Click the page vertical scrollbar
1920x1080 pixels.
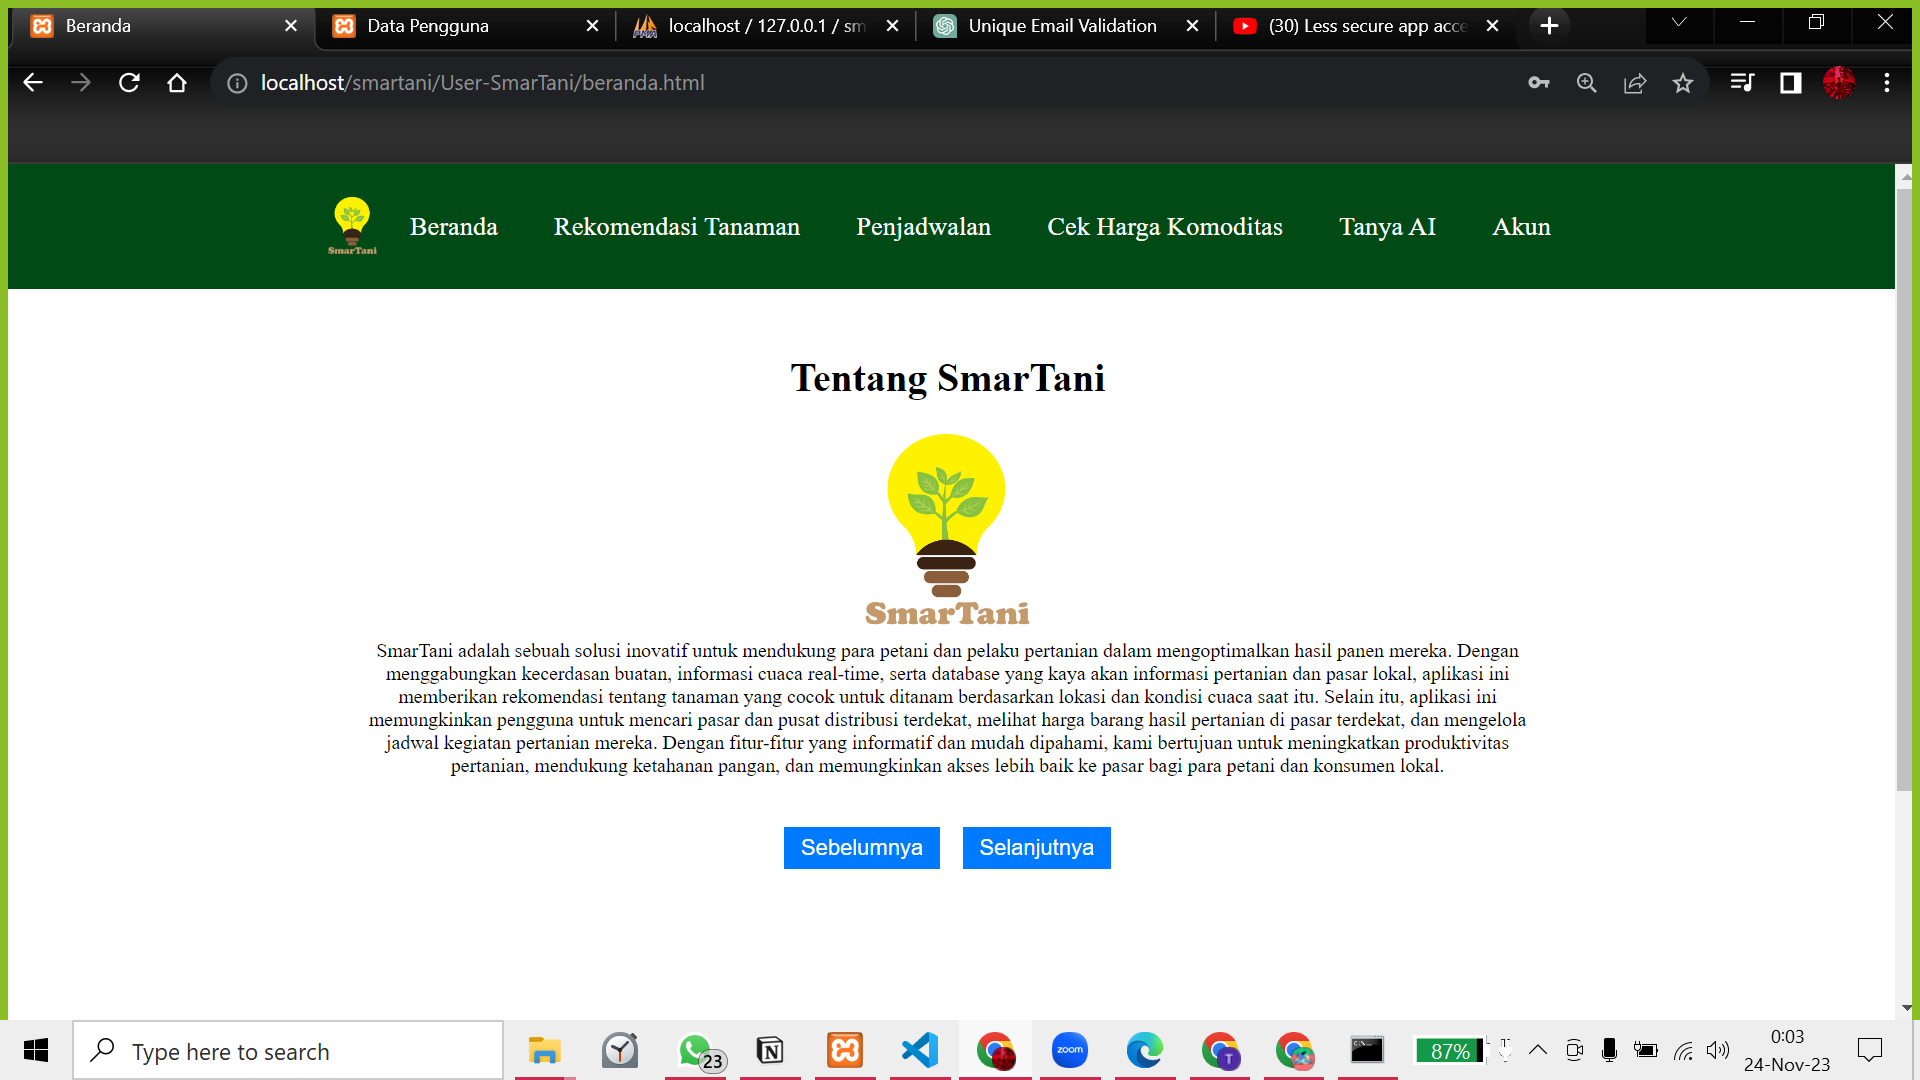click(1904, 490)
